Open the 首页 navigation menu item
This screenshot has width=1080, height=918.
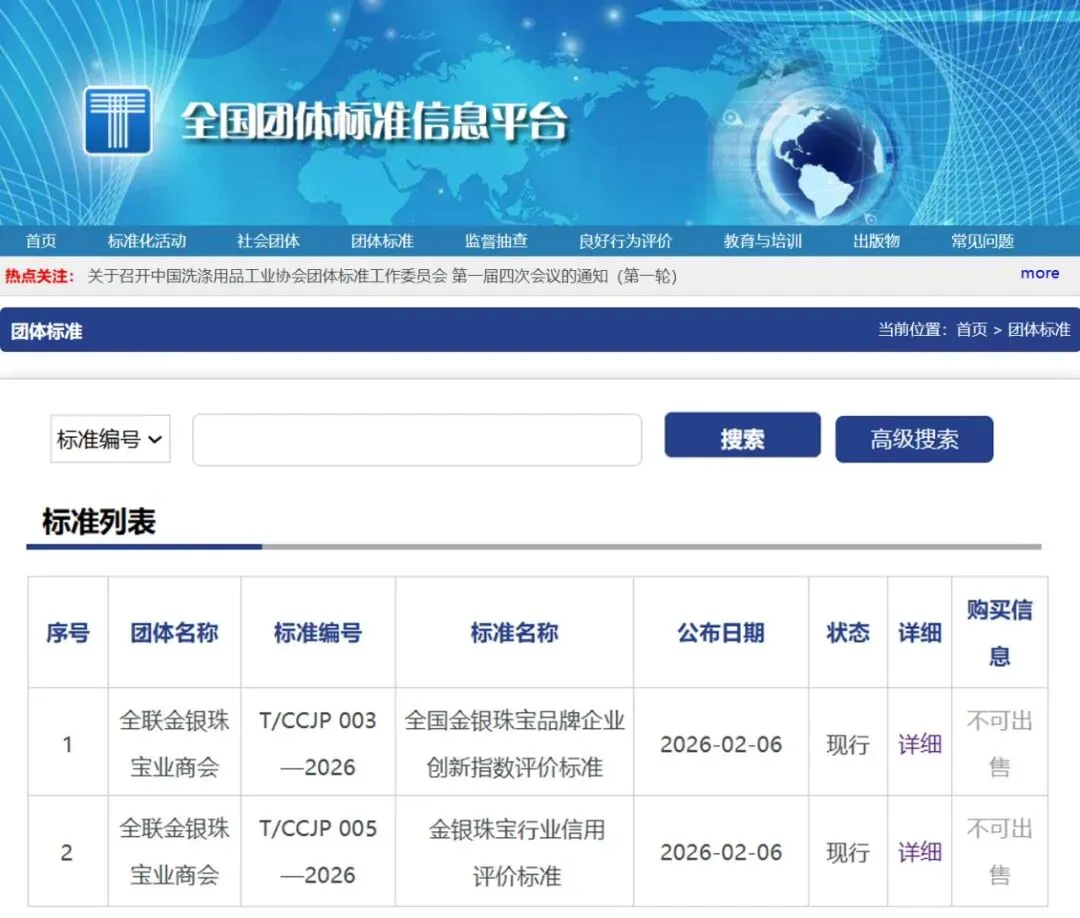pos(41,241)
